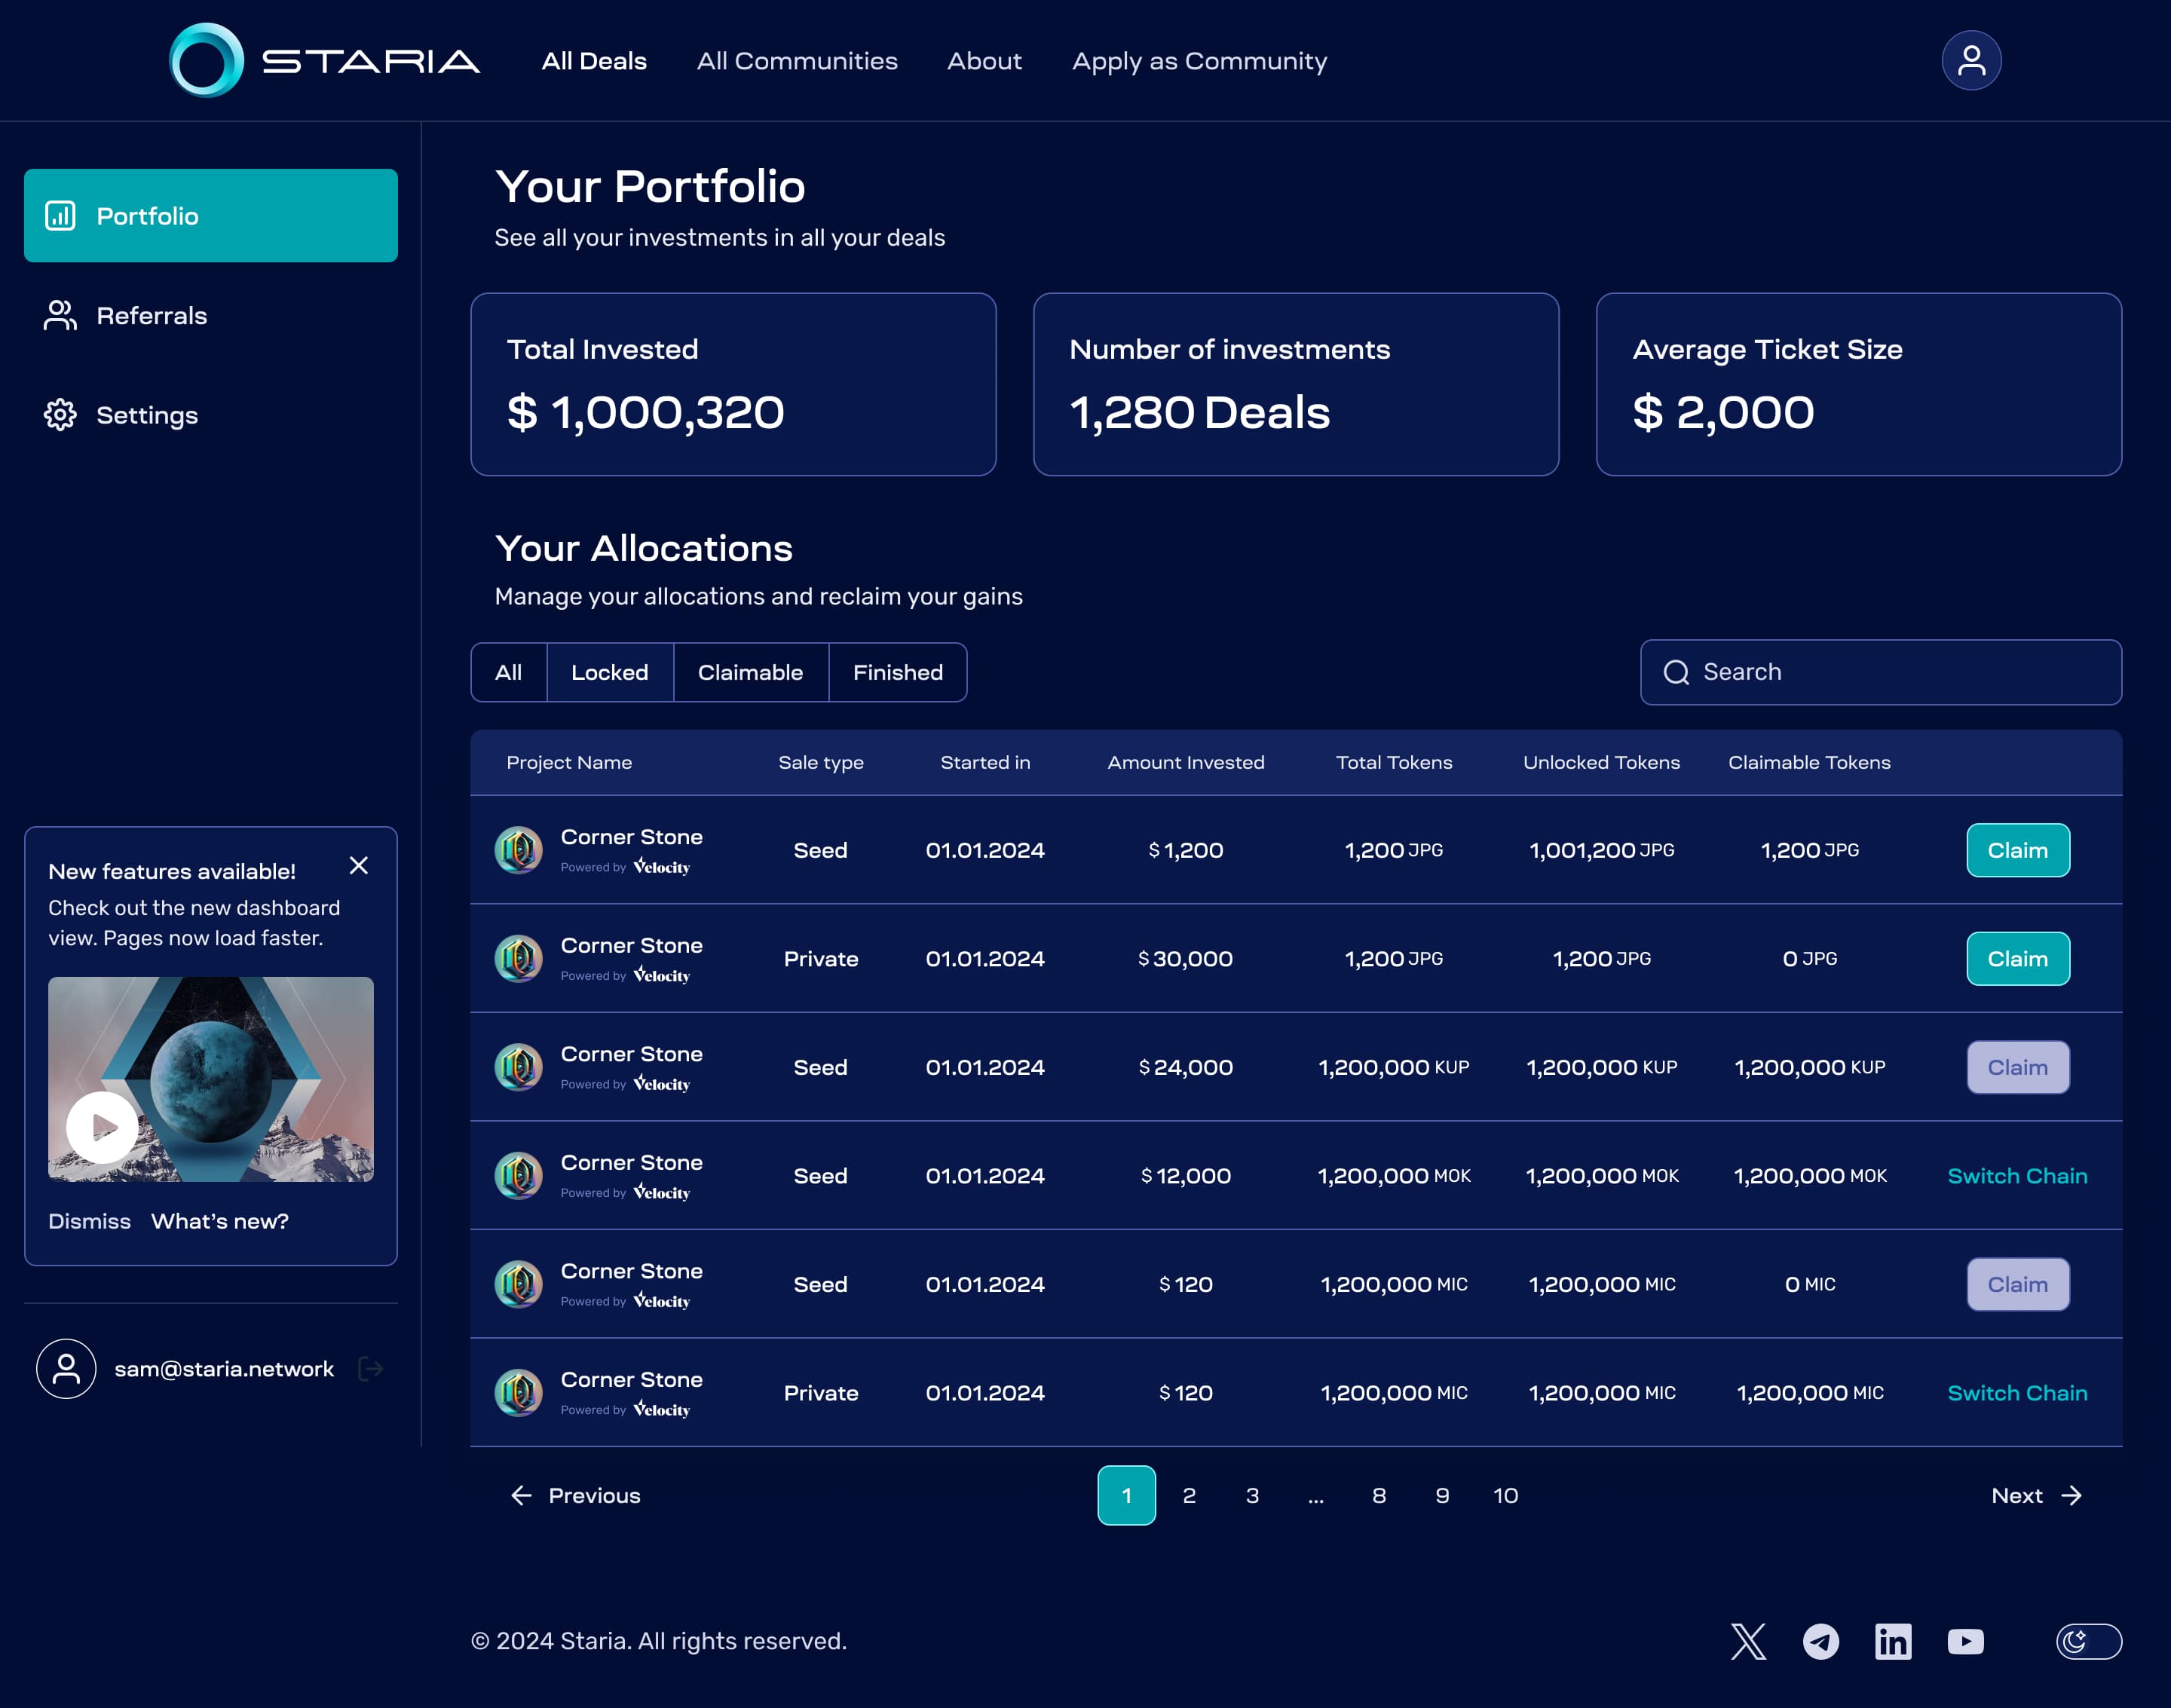Toggle the dark mode switch in footer
Viewport: 2171px width, 1708px height.
(x=2088, y=1641)
